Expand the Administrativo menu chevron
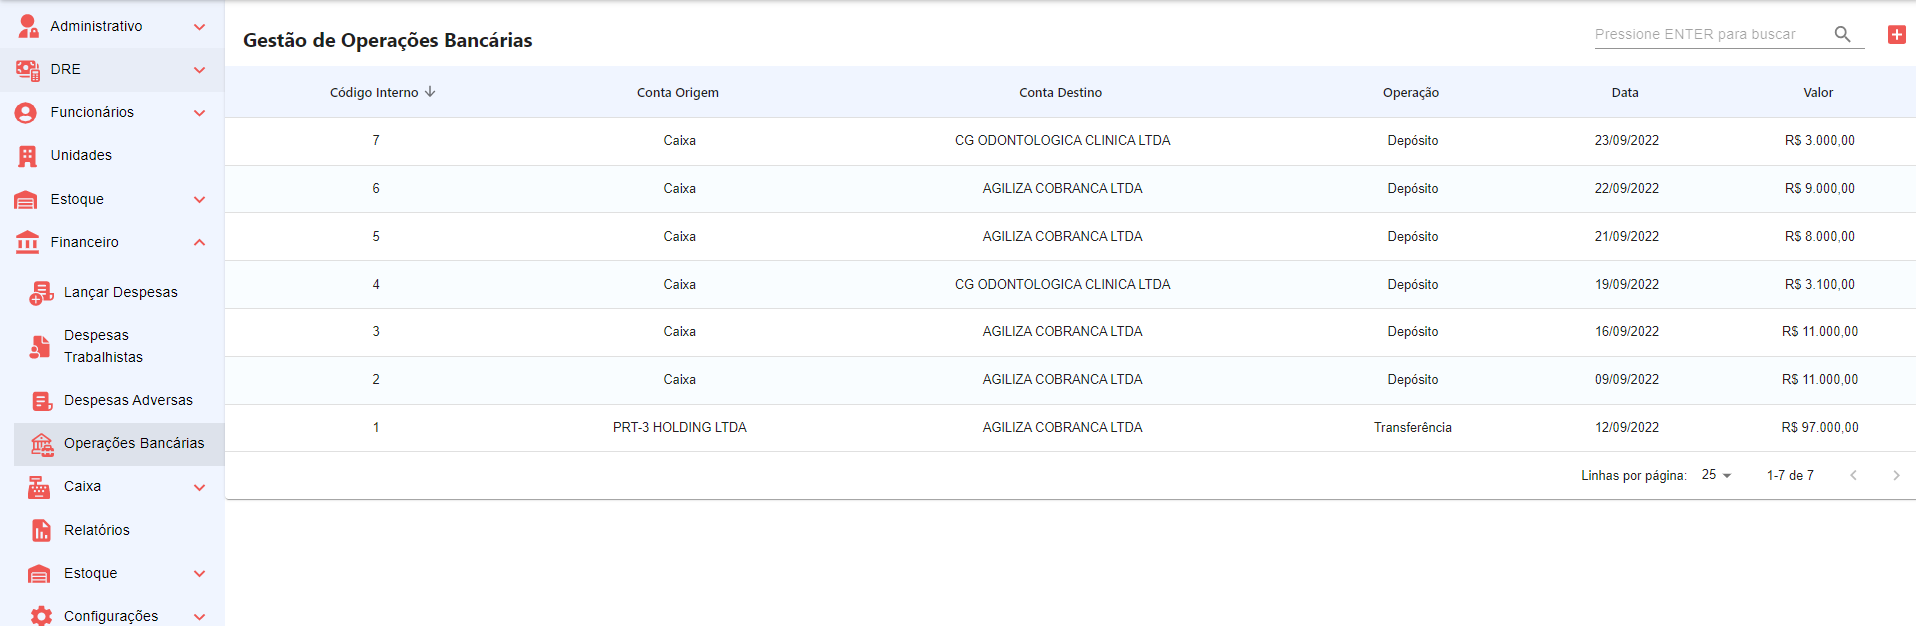 pos(199,27)
